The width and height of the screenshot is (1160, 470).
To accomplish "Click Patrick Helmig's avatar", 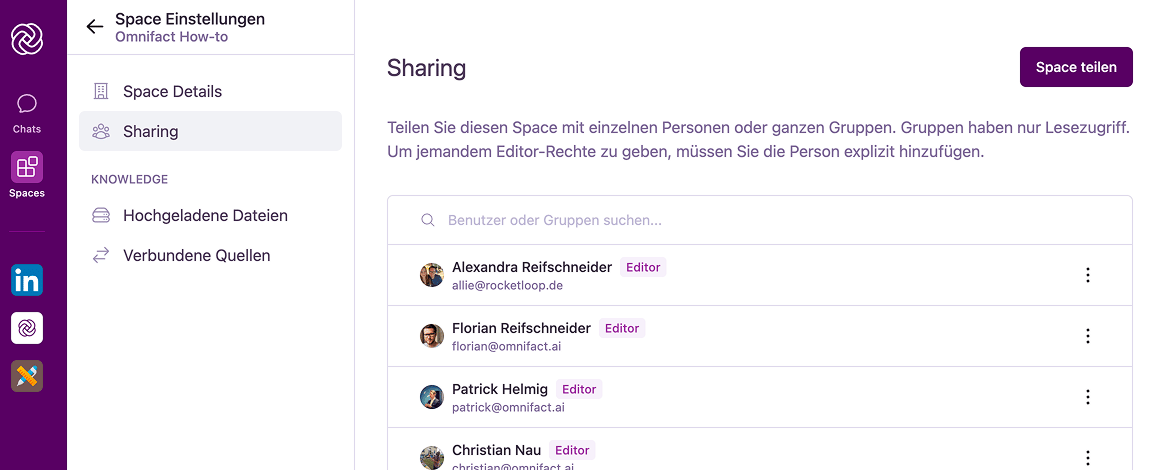I will tap(432, 397).
